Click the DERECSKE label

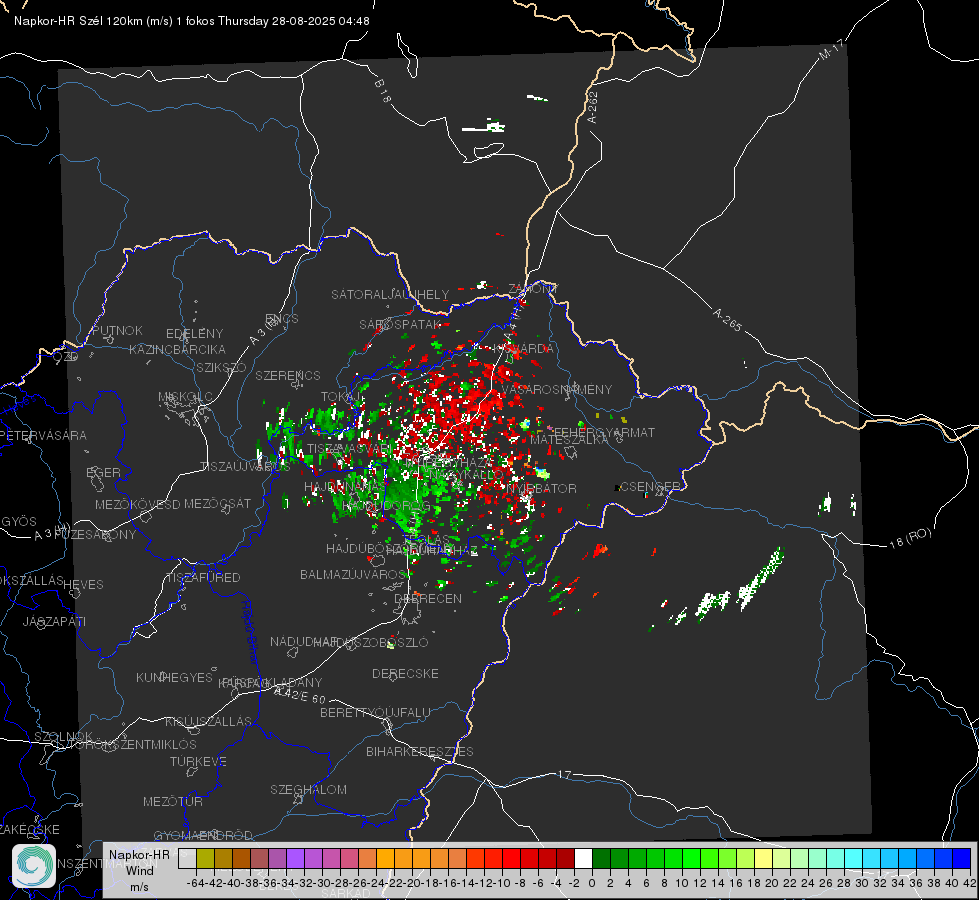[405, 674]
